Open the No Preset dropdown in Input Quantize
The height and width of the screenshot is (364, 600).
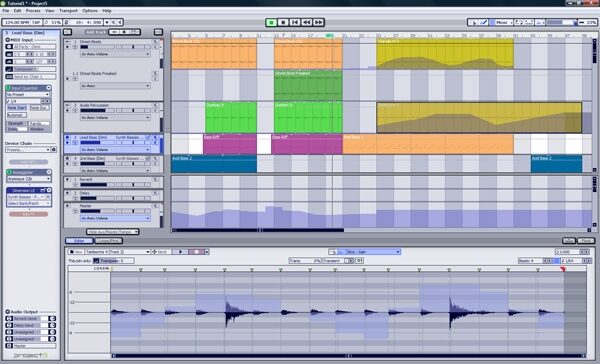pyautogui.click(x=28, y=95)
